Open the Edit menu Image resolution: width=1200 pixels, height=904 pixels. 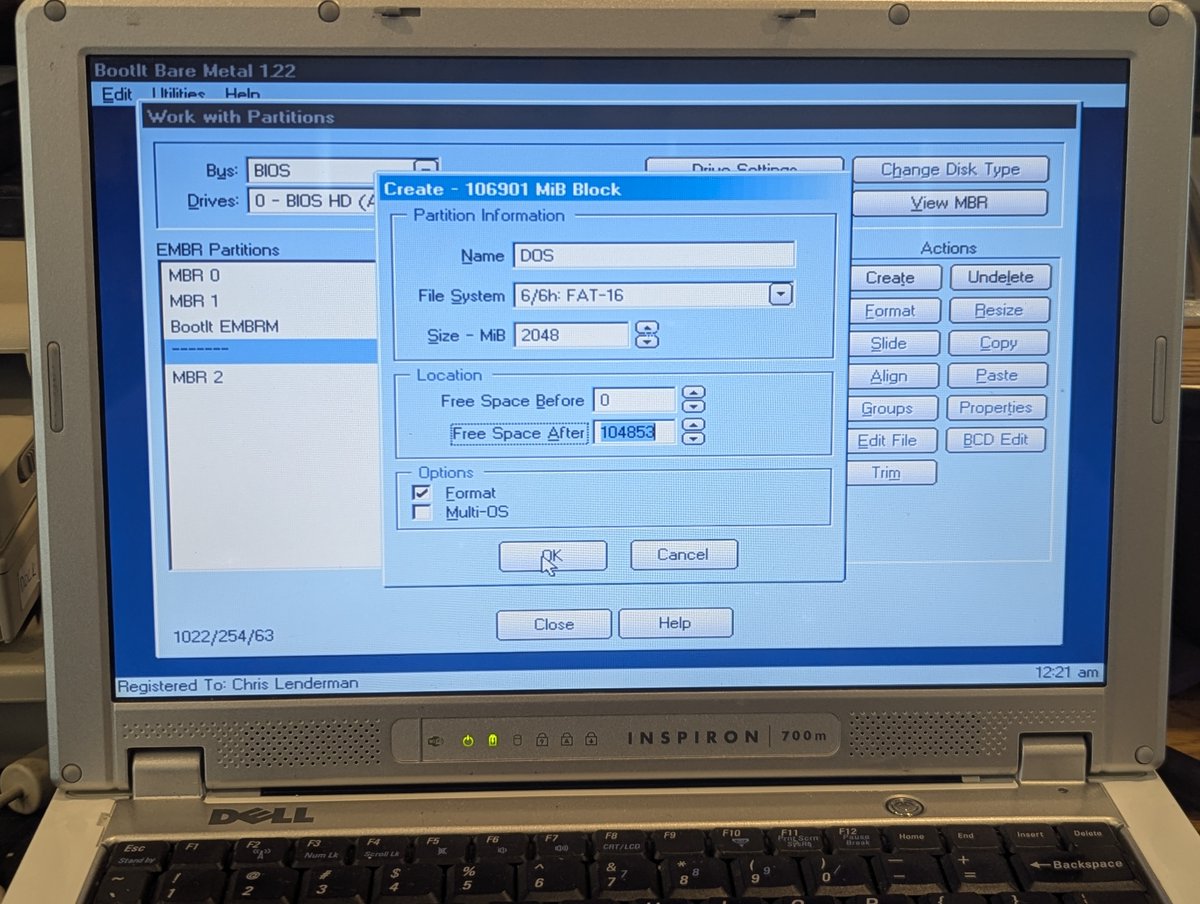(117, 94)
